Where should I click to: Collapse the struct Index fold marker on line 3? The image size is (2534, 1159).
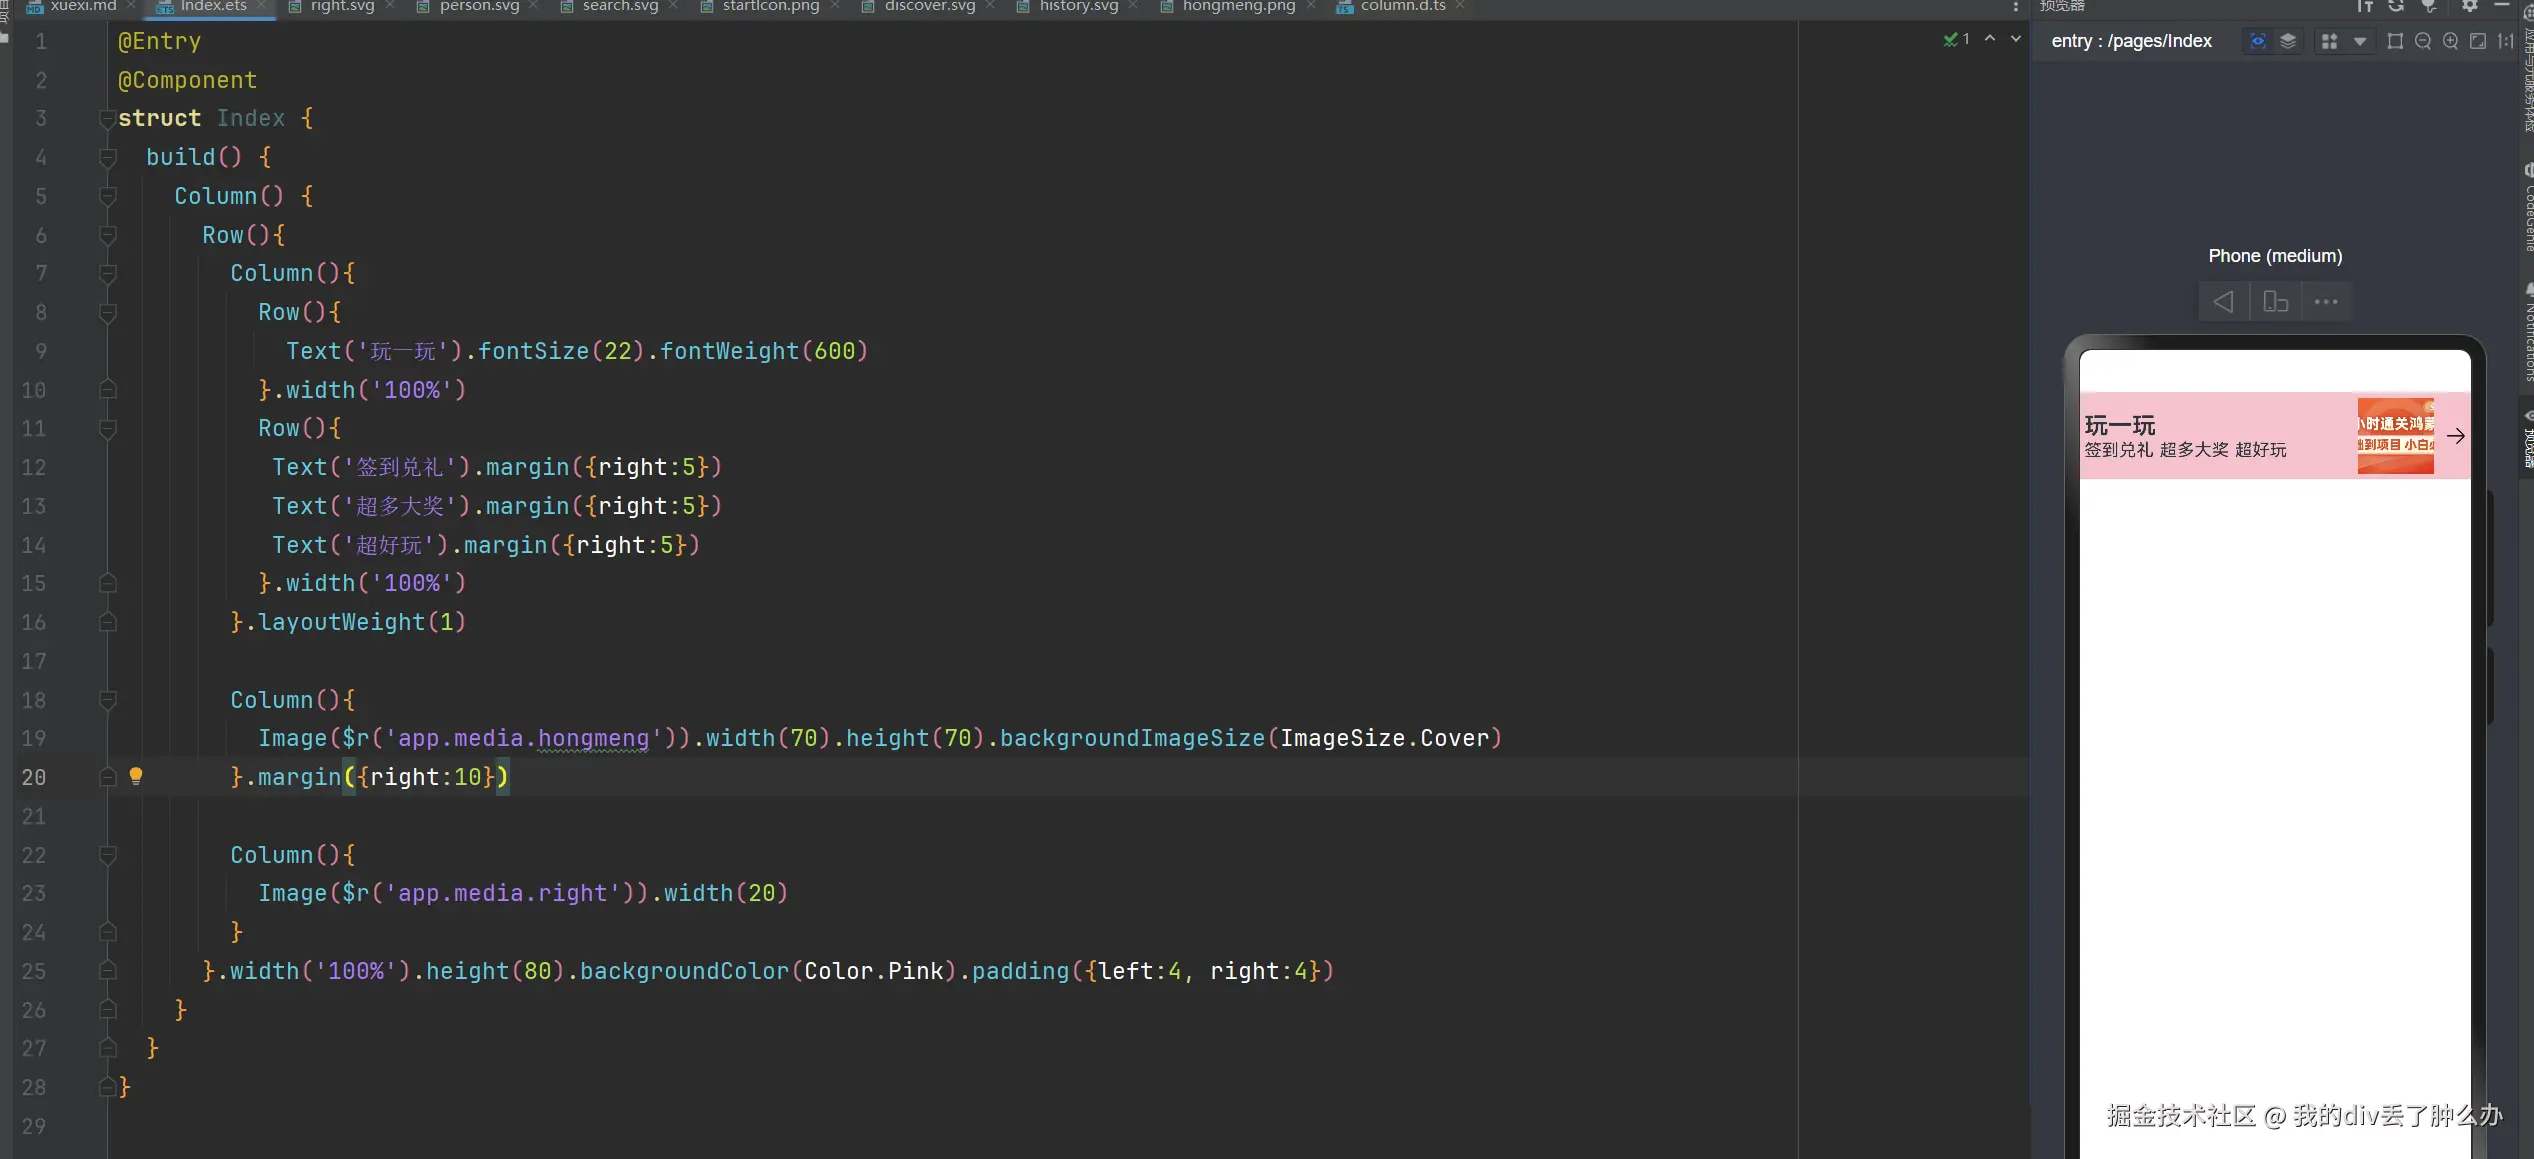[107, 119]
